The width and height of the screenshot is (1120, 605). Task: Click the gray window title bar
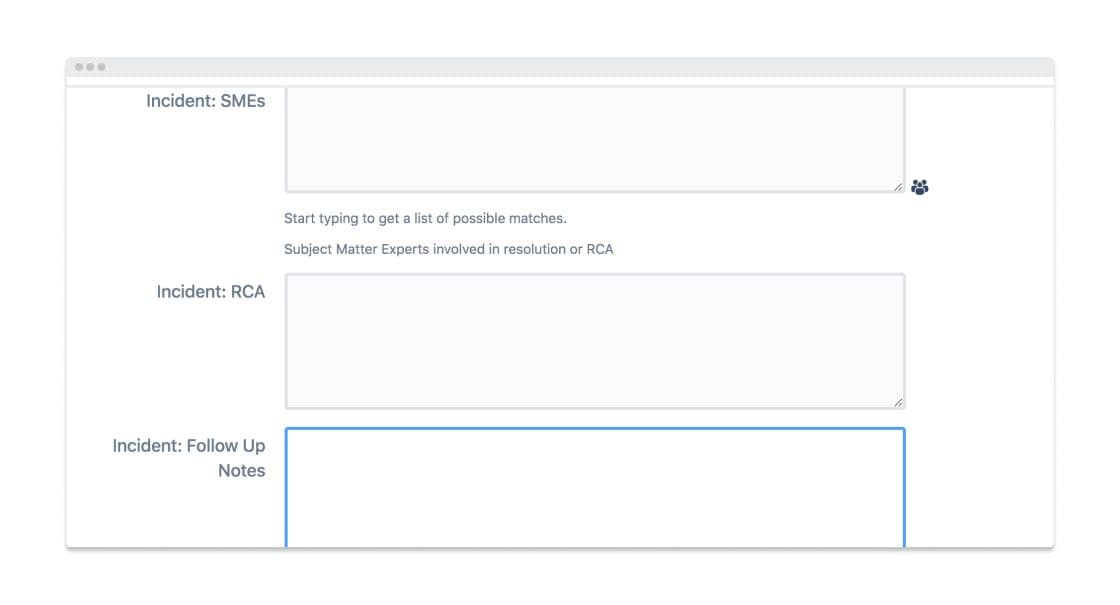tap(560, 67)
